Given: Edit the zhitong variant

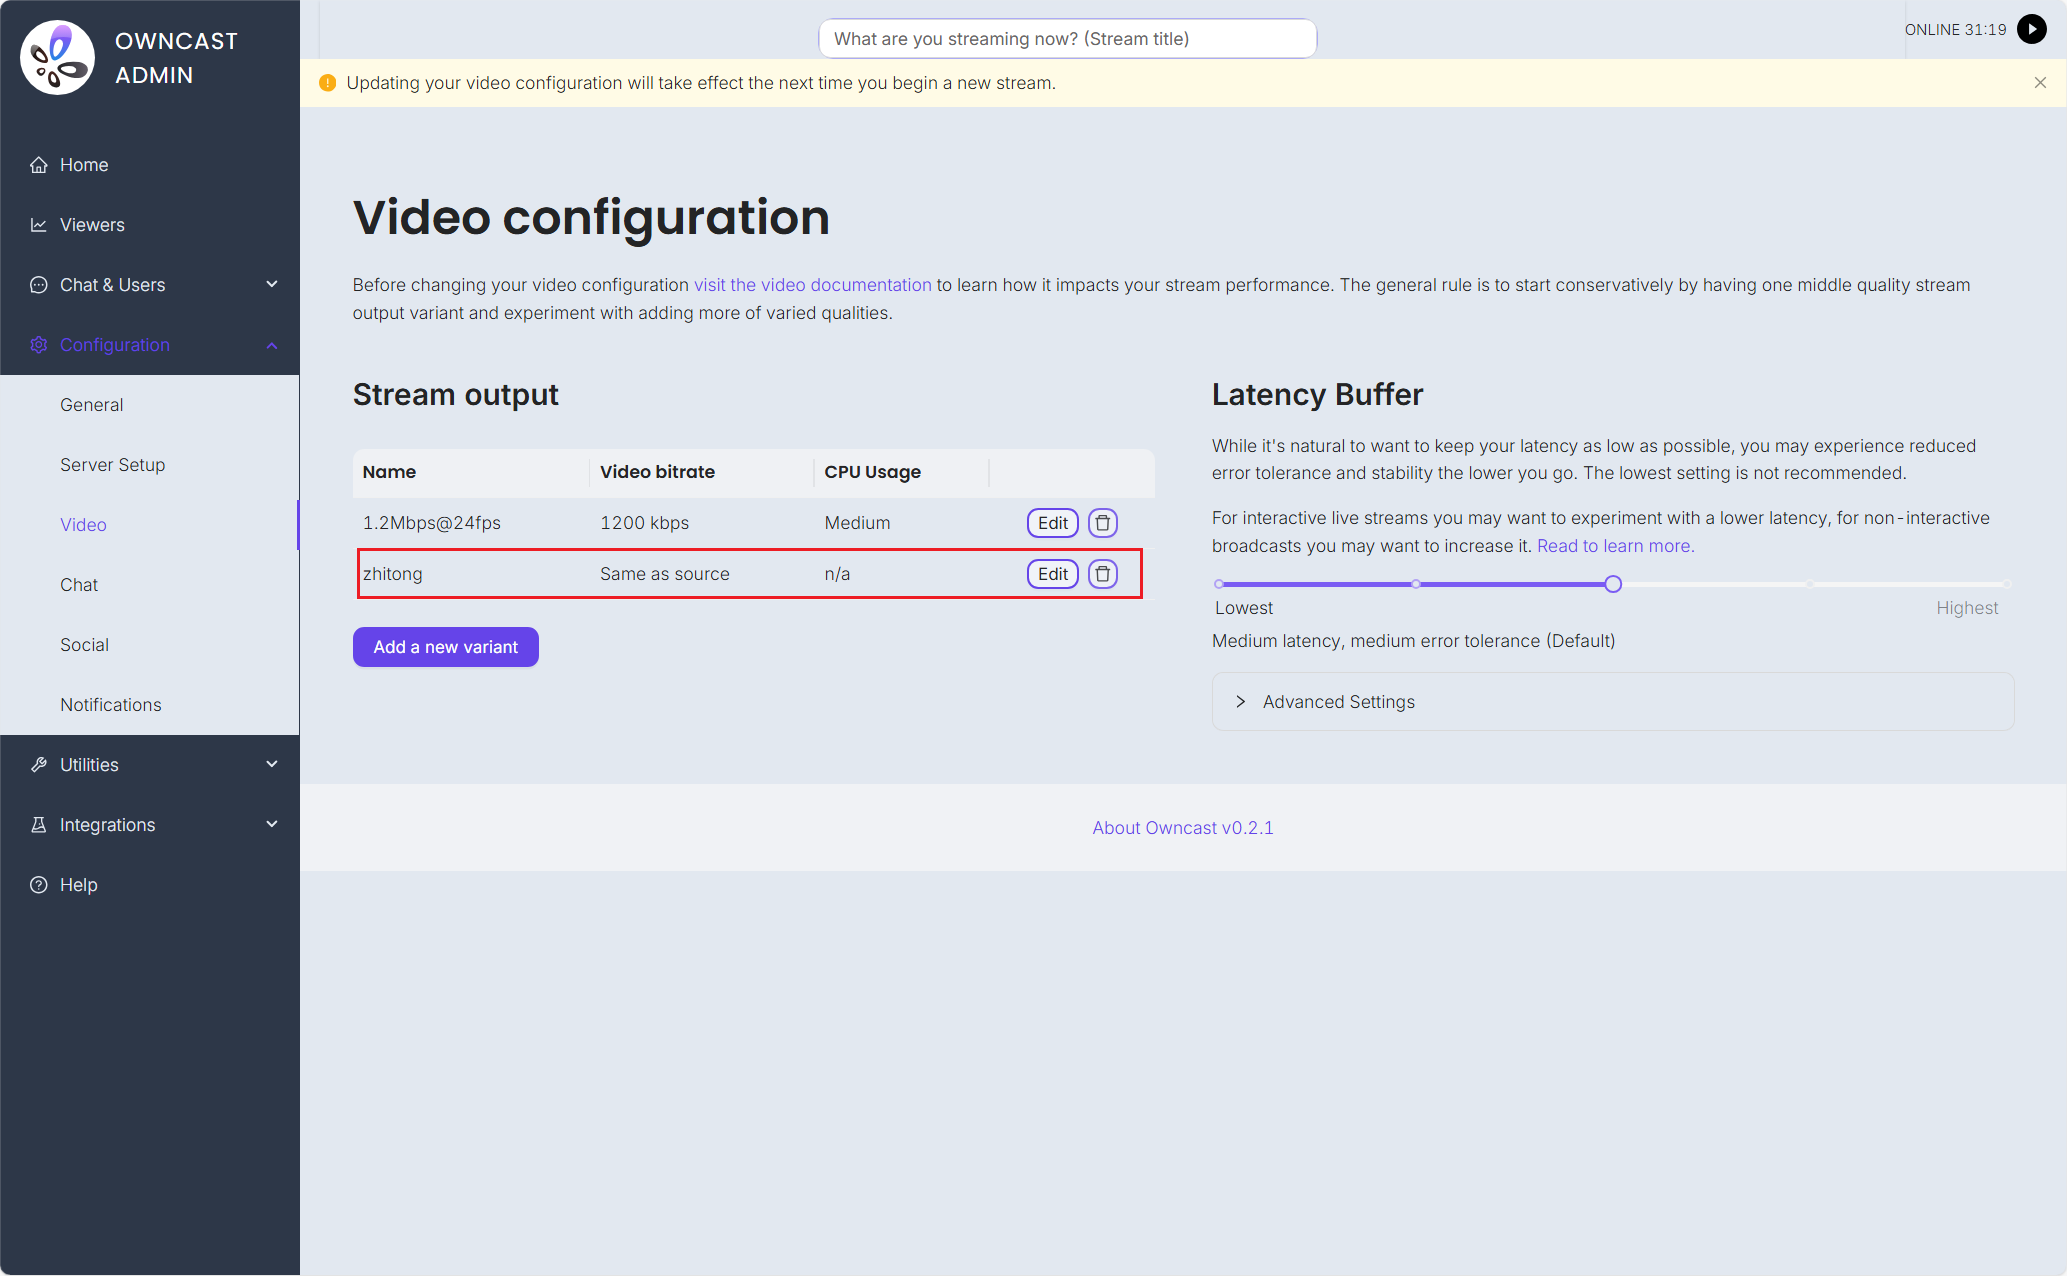Looking at the screenshot, I should pyautogui.click(x=1053, y=574).
